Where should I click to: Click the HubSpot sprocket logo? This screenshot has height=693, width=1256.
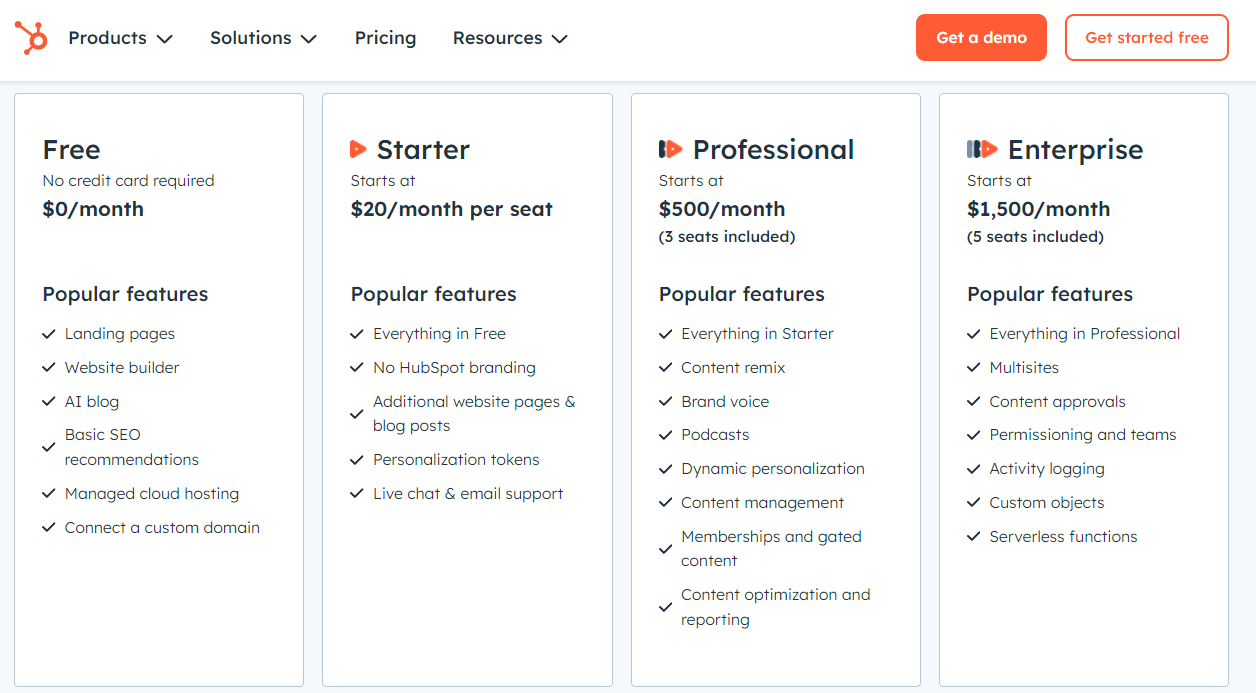[31, 38]
